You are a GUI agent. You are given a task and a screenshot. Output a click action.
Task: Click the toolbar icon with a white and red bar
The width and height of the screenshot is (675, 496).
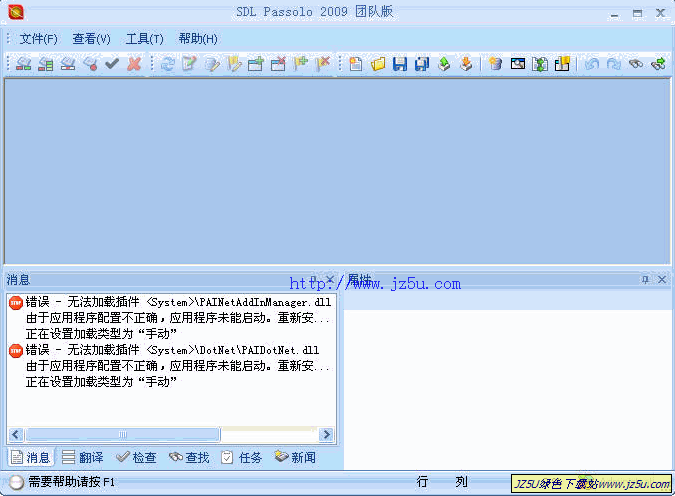(68, 64)
